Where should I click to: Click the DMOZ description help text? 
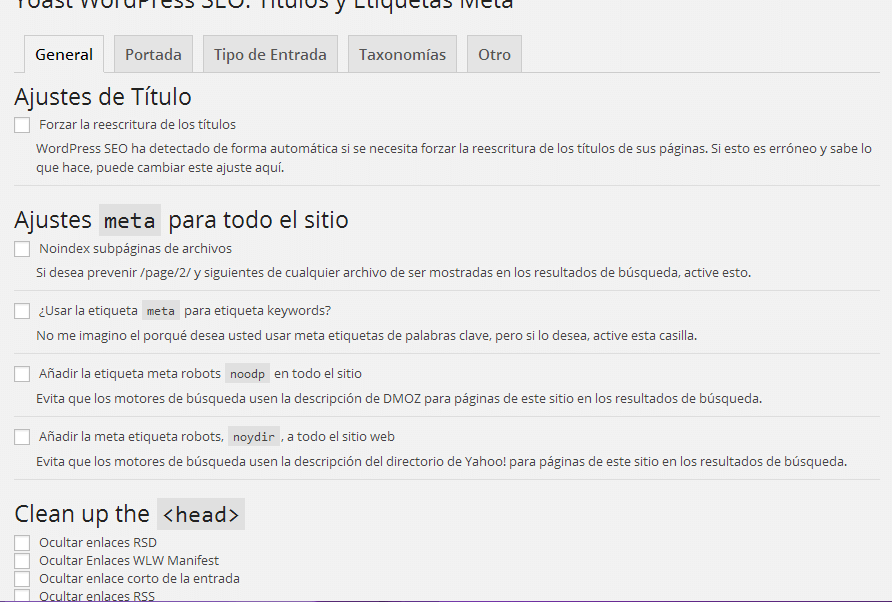(x=399, y=398)
